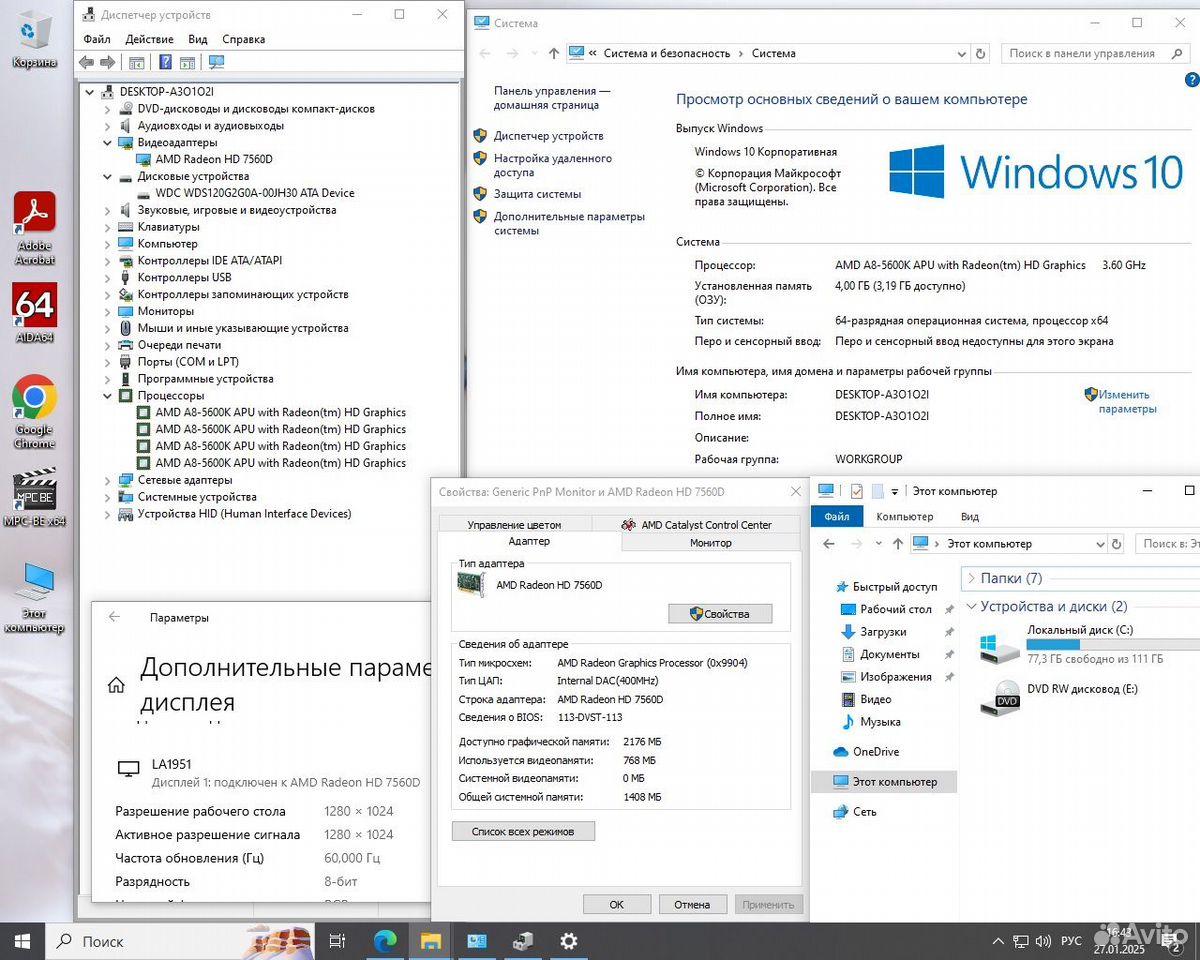Open 'Файл' menu in Device Manager

coord(97,39)
